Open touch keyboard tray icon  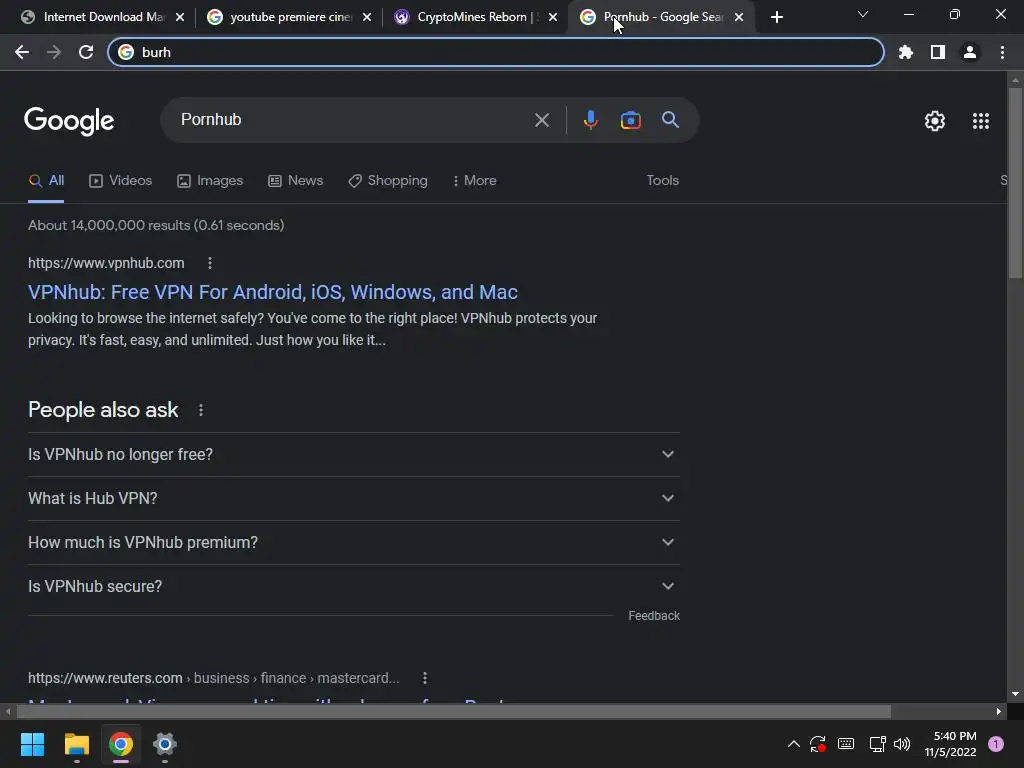(x=846, y=744)
